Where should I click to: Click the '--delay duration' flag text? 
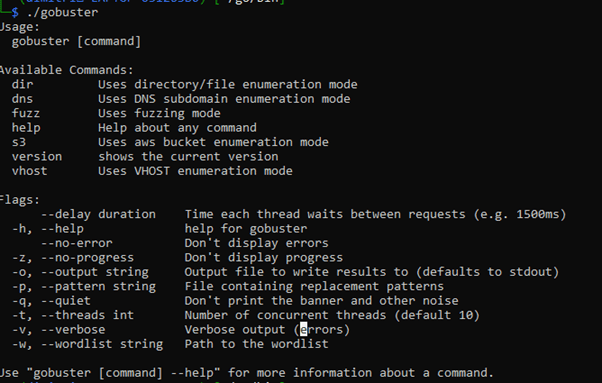click(98, 214)
